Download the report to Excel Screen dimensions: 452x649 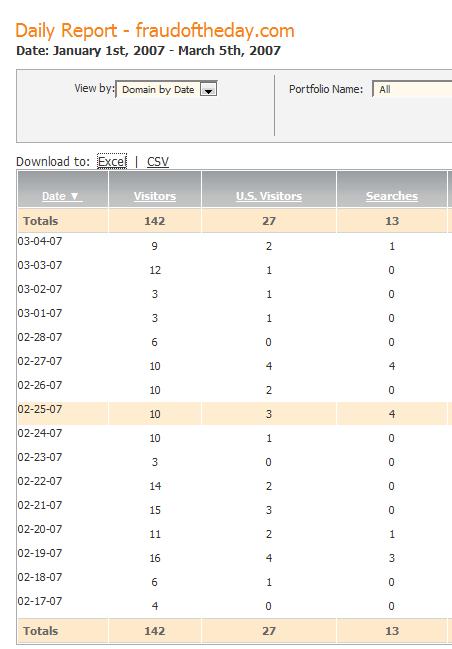point(112,161)
